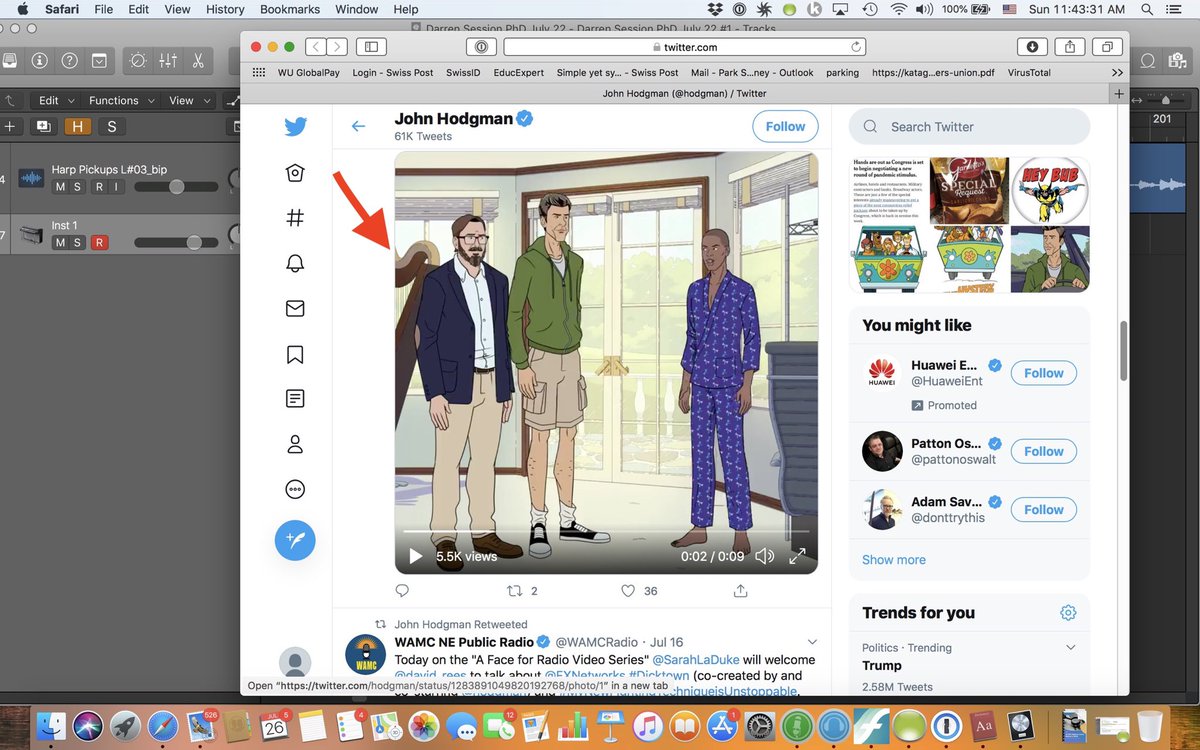The height and width of the screenshot is (750, 1200).
Task: Show Safari Favorites grid icon
Action: pos(259,72)
